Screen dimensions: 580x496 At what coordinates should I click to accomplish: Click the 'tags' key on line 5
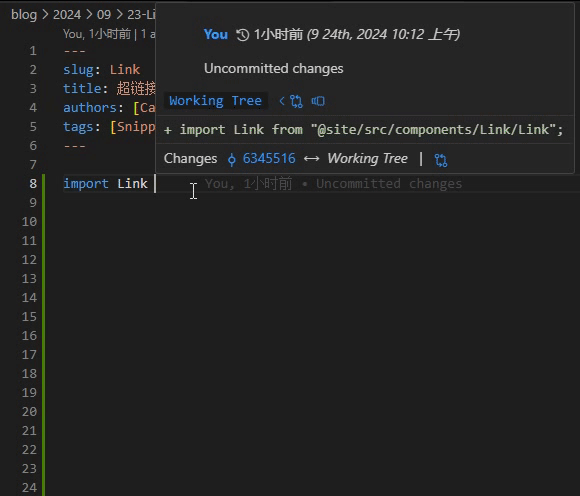point(78,127)
